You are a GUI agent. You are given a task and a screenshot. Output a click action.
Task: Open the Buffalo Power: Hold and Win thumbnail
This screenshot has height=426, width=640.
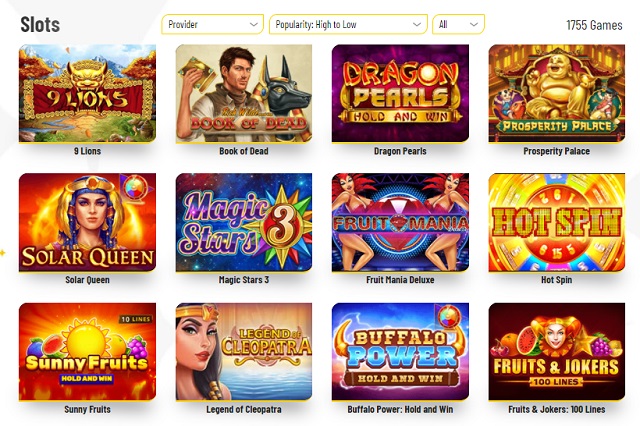pos(400,352)
